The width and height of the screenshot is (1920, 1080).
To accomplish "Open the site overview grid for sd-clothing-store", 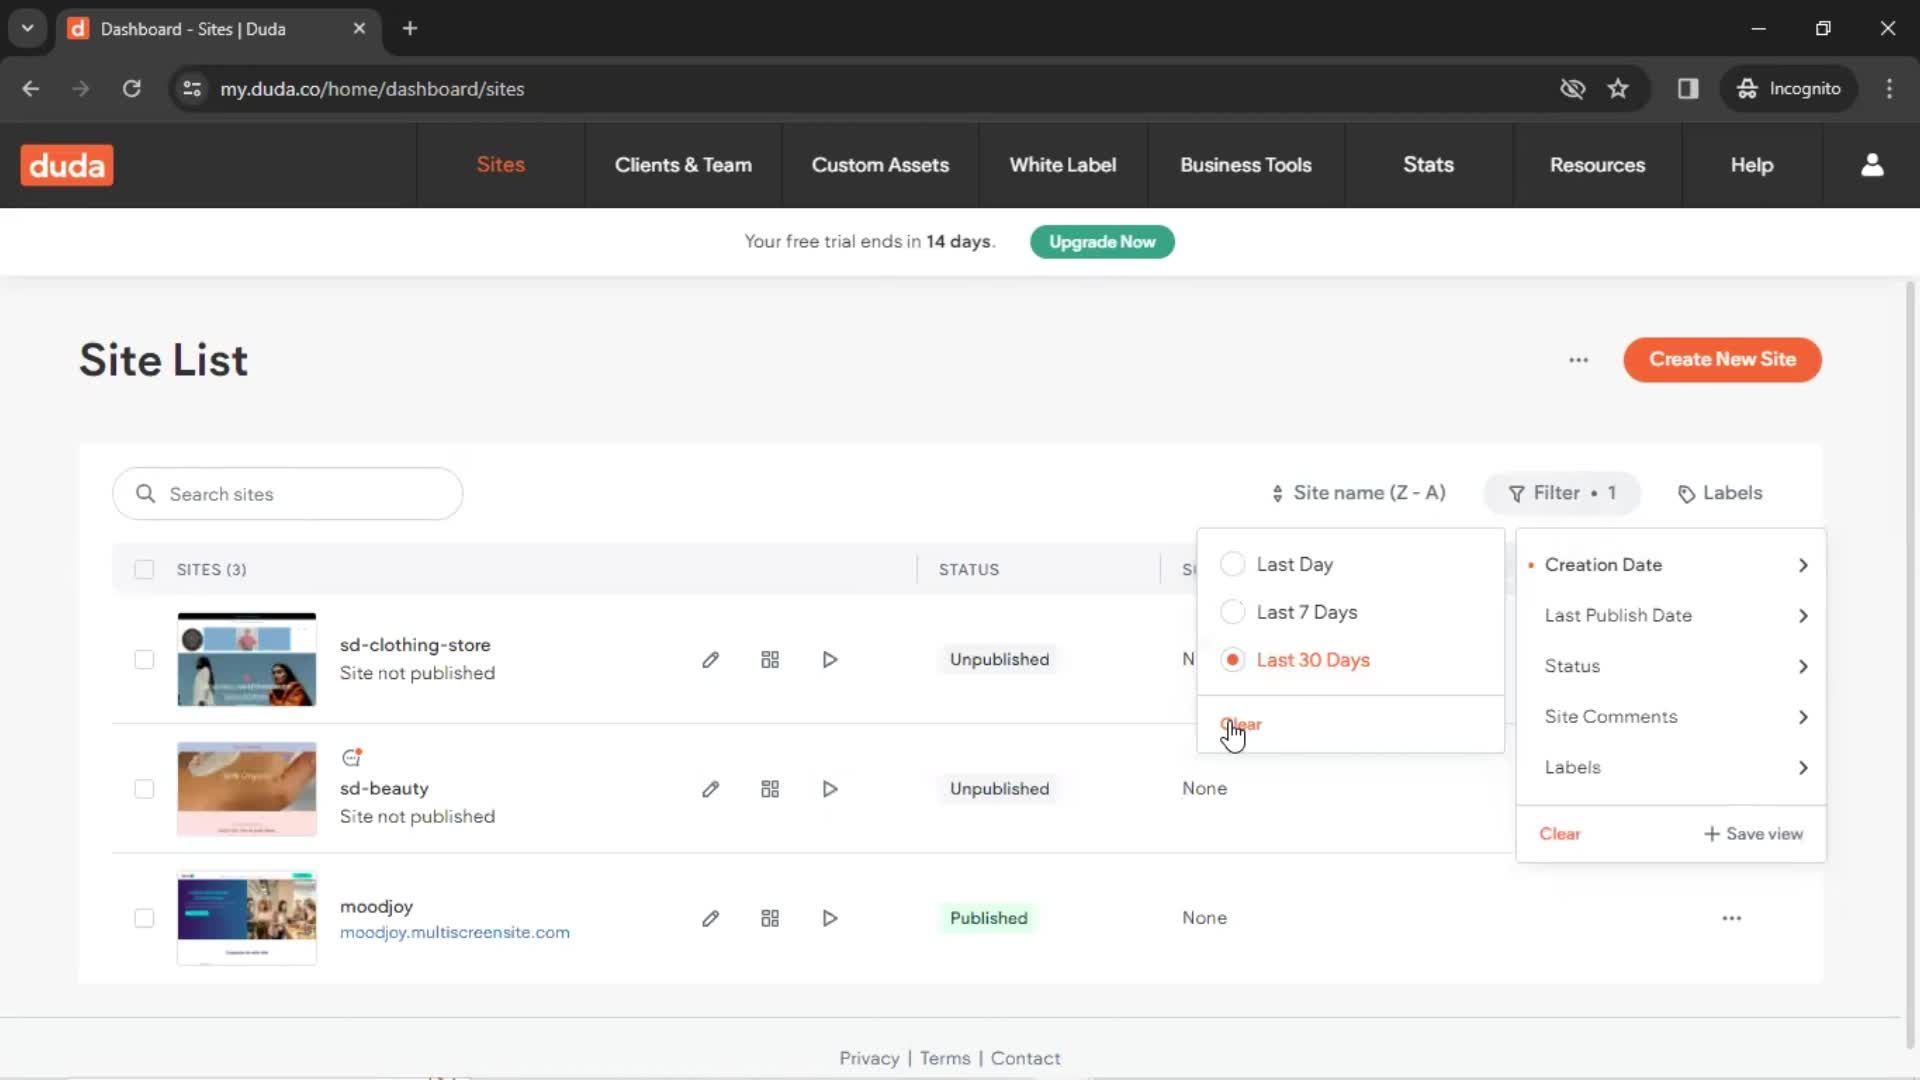I will 770,660.
